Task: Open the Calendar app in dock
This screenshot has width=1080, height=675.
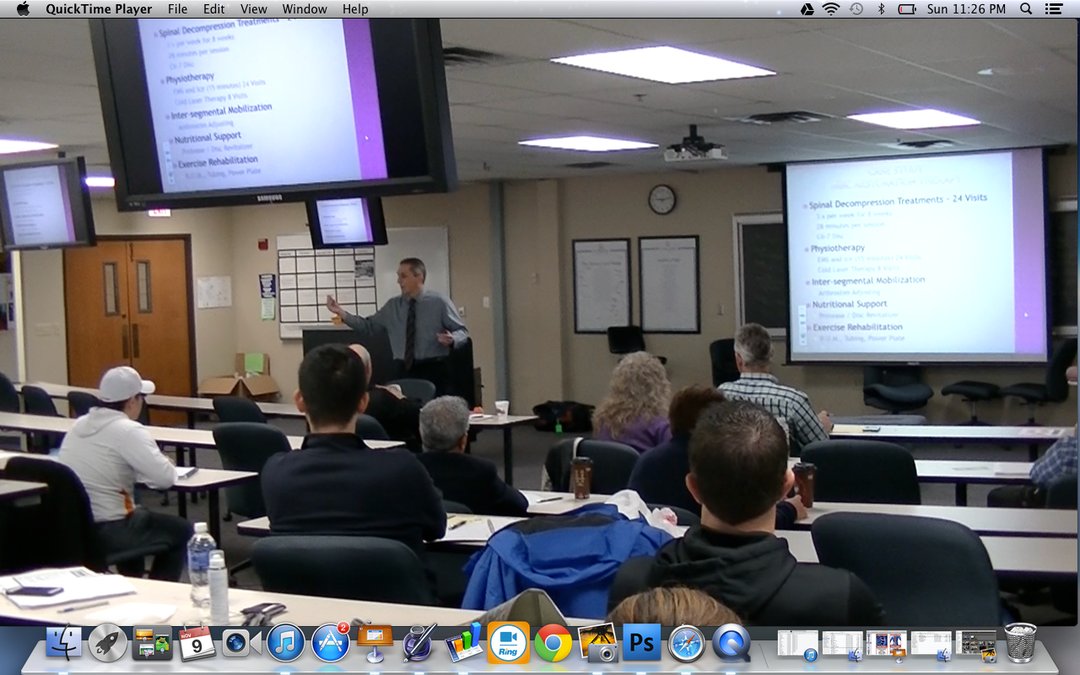Action: click(x=197, y=643)
